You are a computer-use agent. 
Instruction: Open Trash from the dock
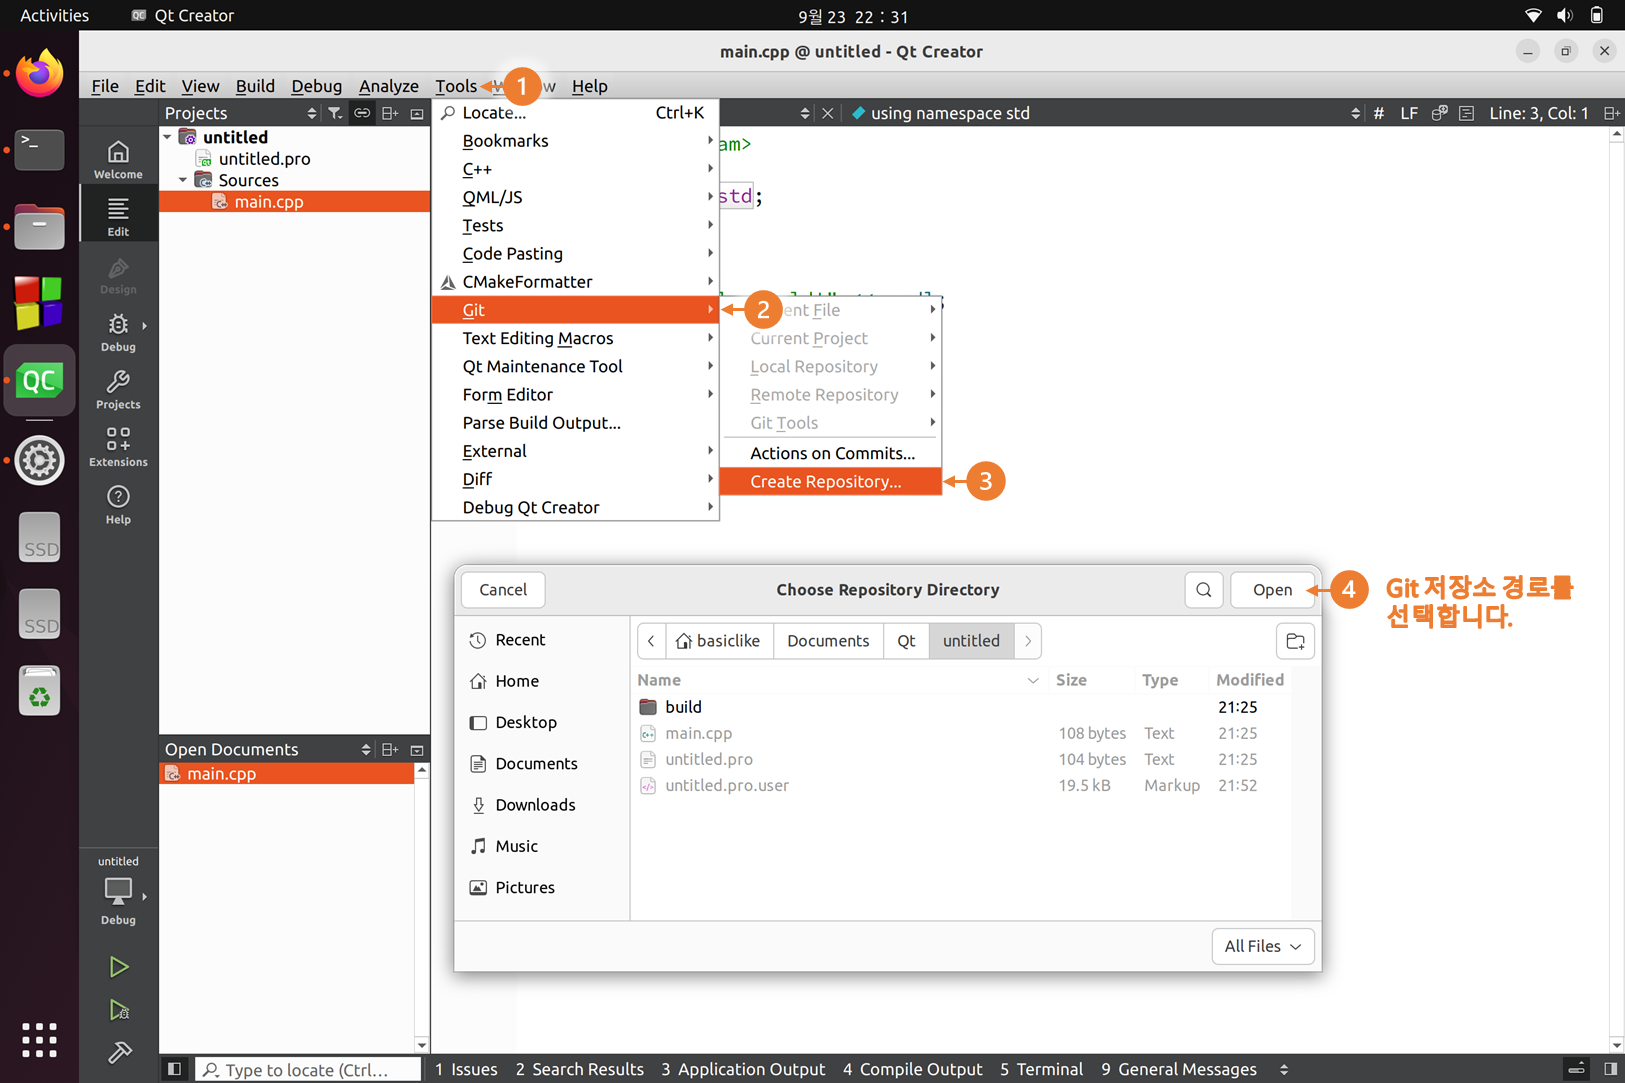(x=39, y=691)
